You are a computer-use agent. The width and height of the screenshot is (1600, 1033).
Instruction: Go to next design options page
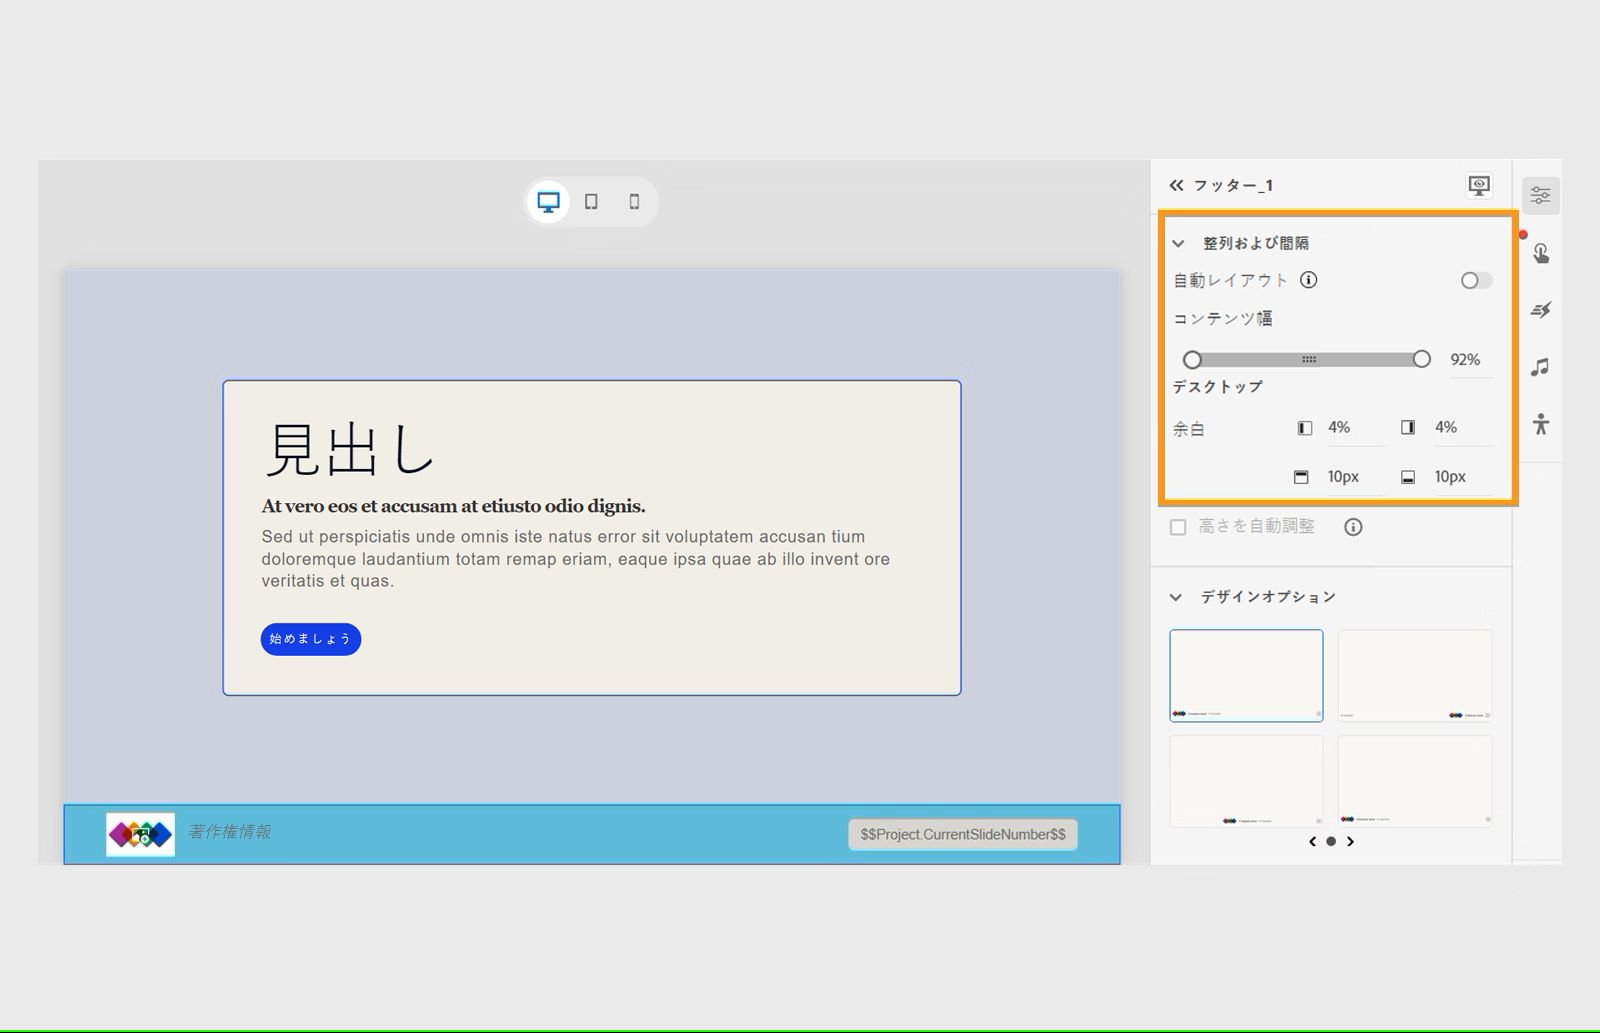(1350, 842)
